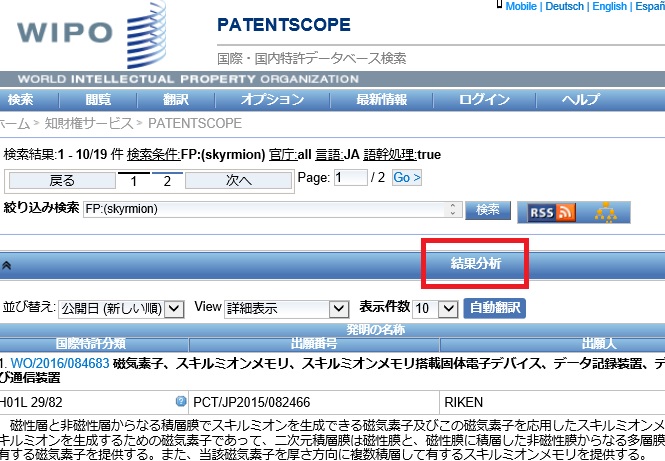Click the 言語 label

point(329,154)
